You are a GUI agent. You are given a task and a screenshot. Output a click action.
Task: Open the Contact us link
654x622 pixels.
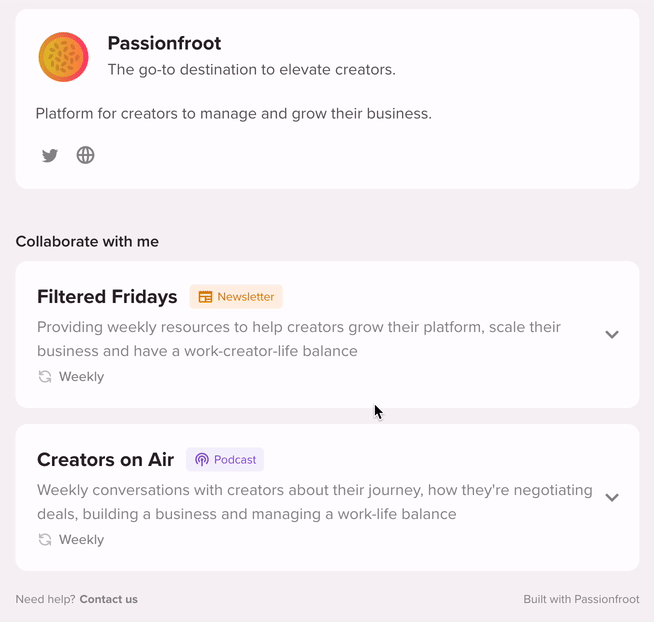coord(109,600)
